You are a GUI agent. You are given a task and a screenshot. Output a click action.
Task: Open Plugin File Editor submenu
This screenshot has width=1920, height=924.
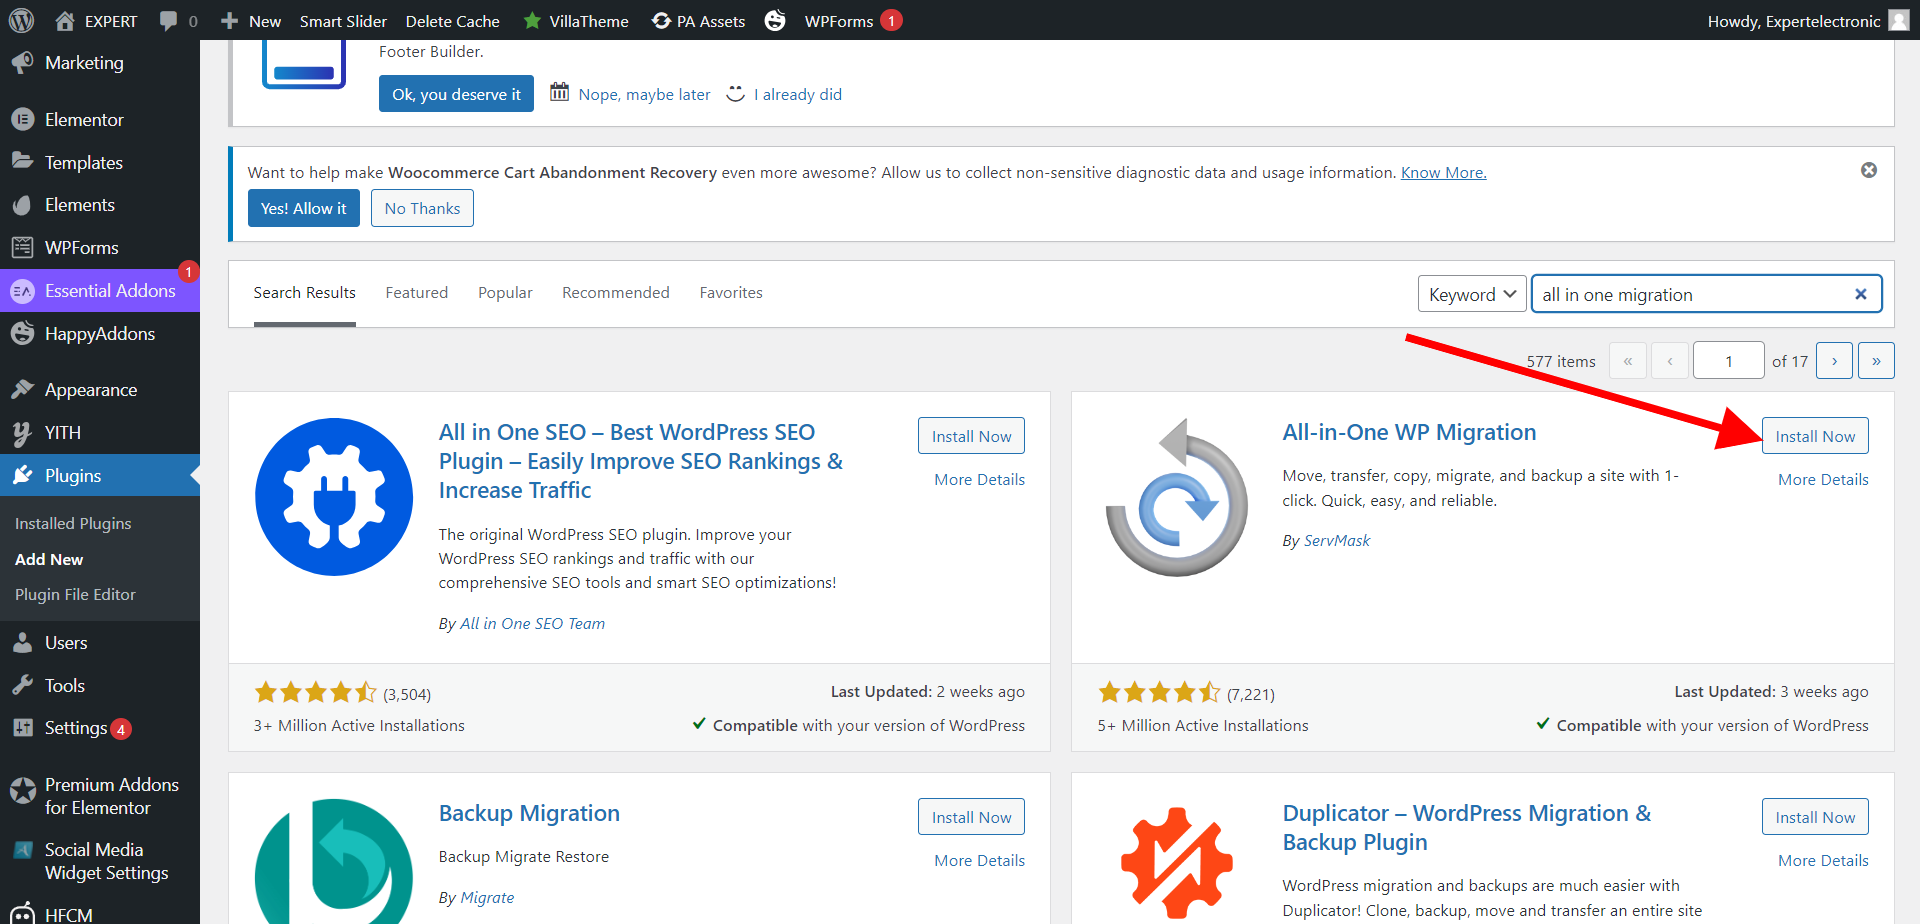point(75,594)
